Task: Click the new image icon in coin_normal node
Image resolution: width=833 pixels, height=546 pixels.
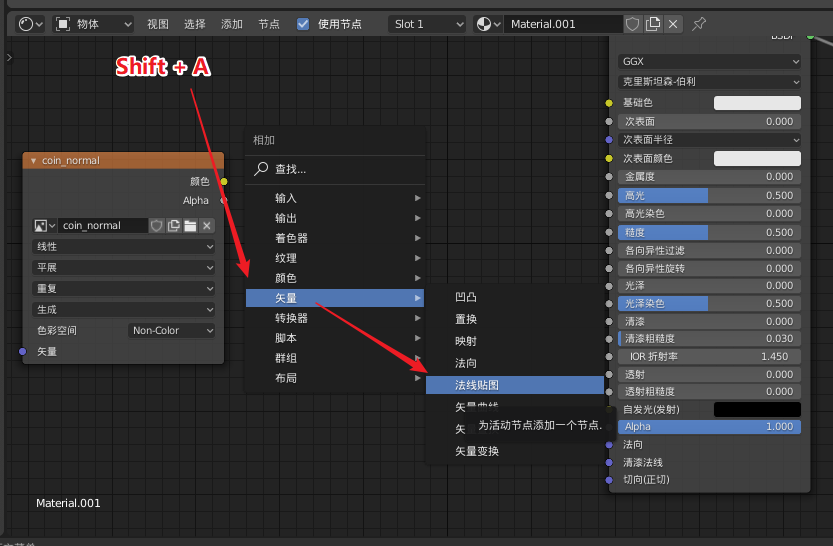Action: (x=173, y=226)
